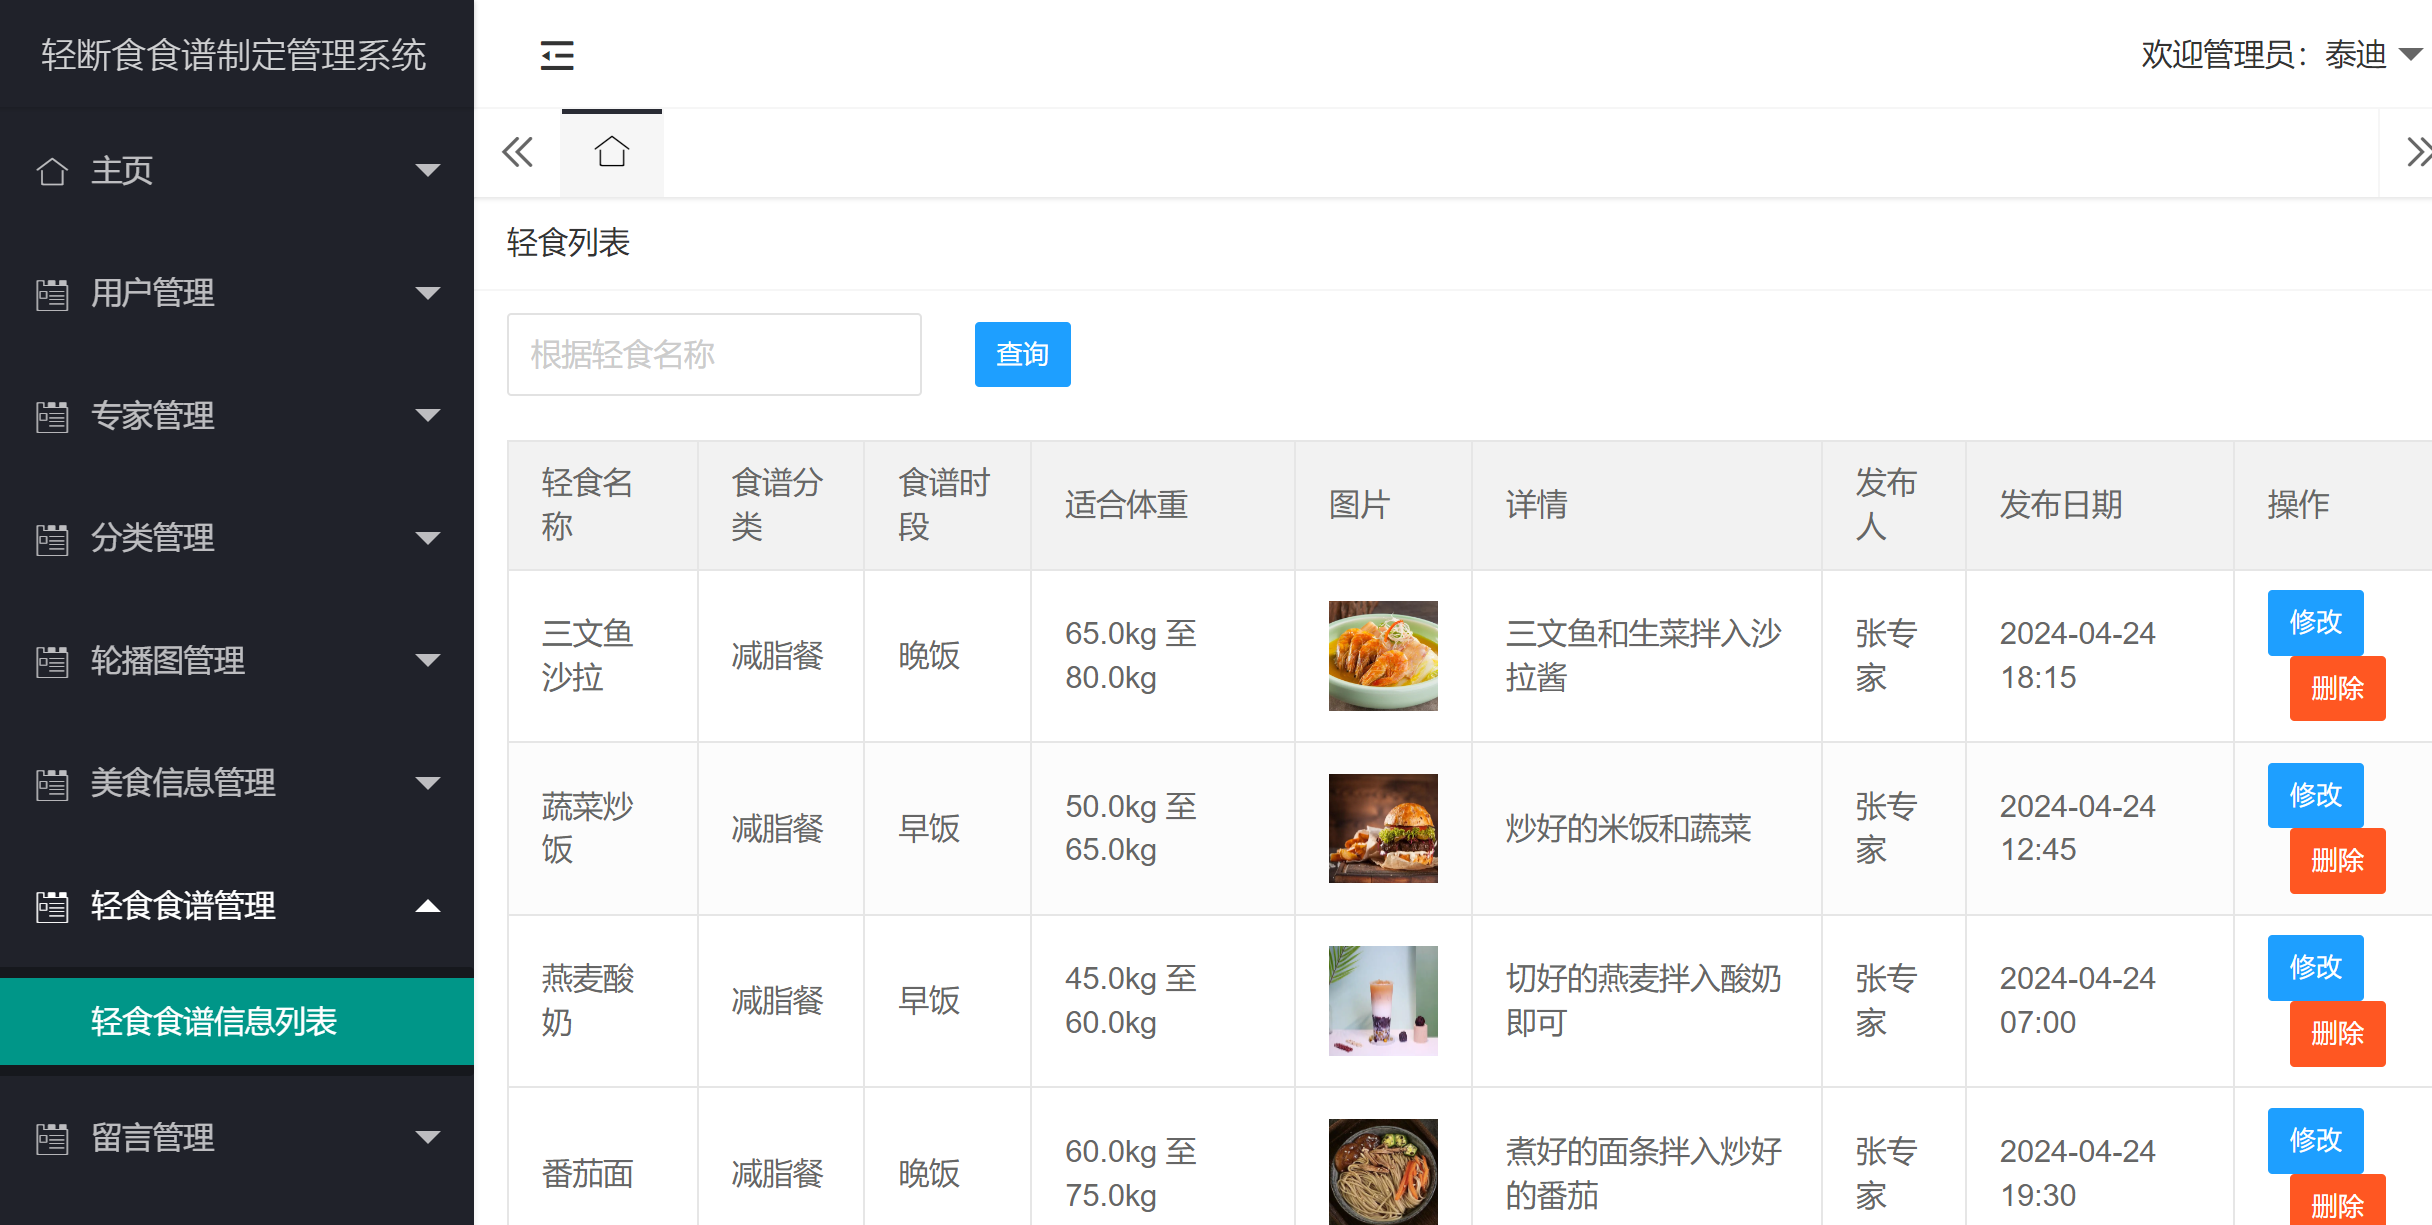Click 修改 for 三文鱼沙拉
This screenshot has width=2432, height=1225.
[x=2315, y=622]
